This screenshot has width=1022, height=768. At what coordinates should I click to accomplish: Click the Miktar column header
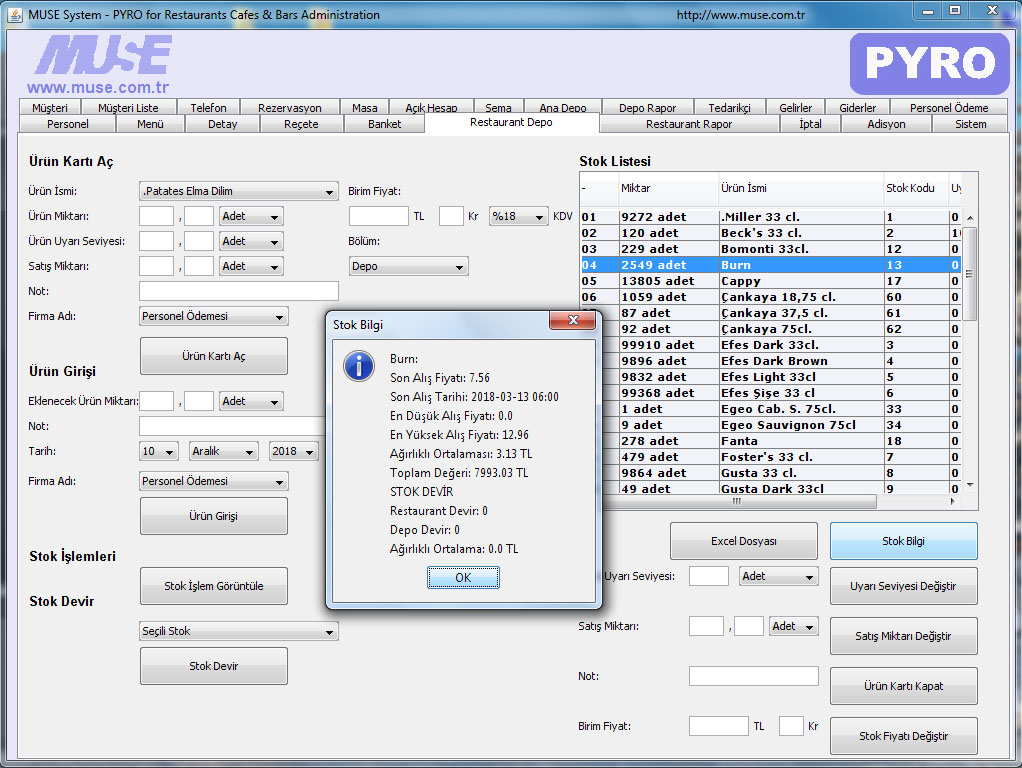pos(668,188)
